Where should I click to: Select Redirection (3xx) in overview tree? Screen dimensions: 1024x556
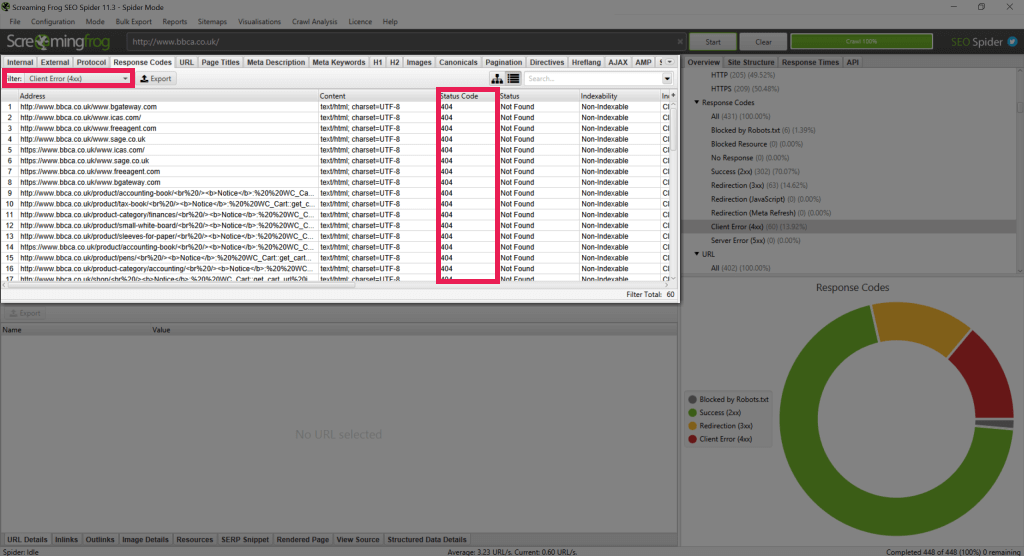759,185
